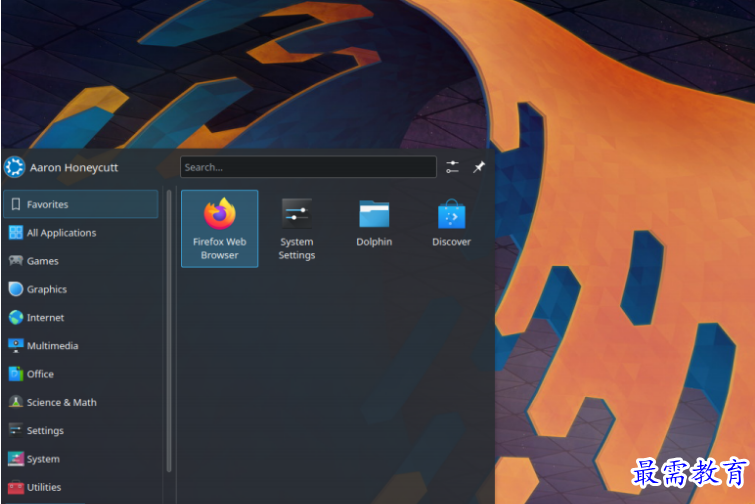The height and width of the screenshot is (504, 755).
Task: Select the Favorites category
Action: pos(81,204)
